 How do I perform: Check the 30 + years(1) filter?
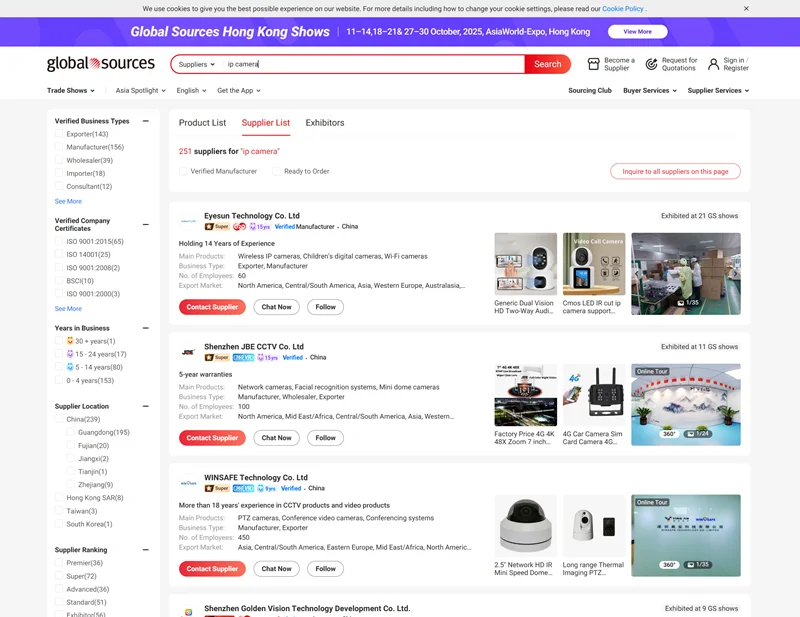click(59, 341)
